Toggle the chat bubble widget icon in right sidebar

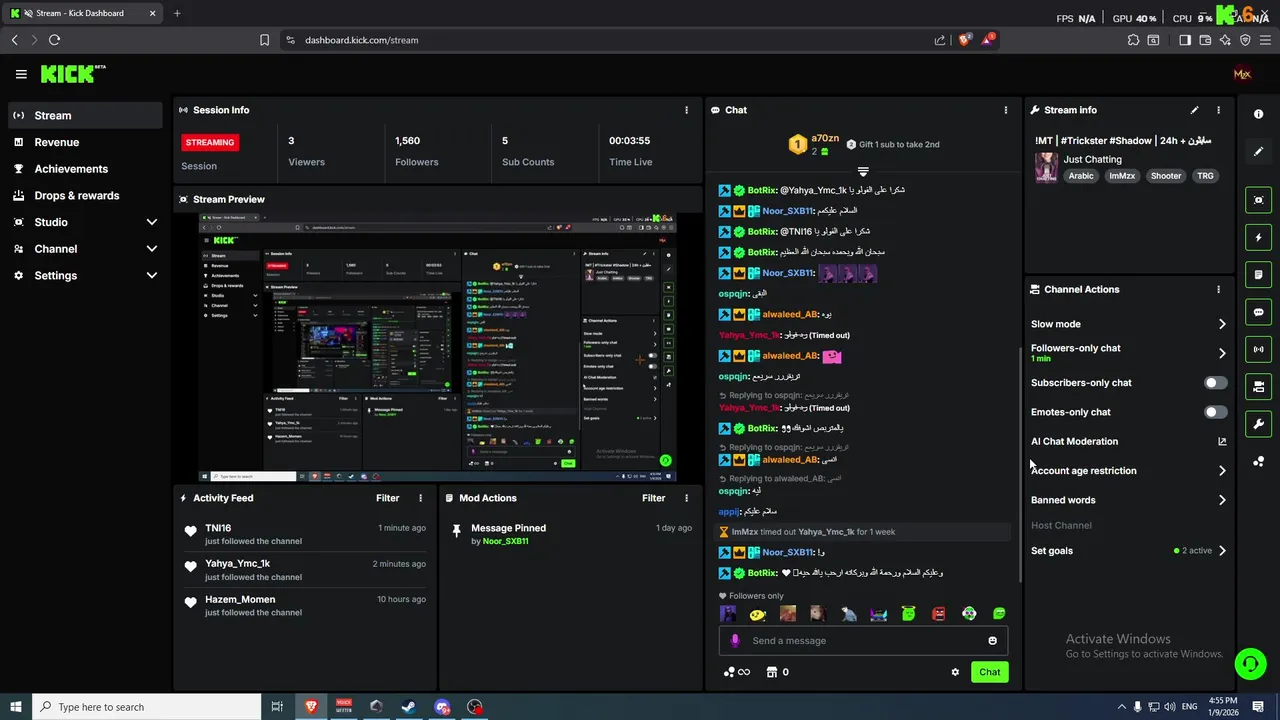pyautogui.click(x=1259, y=312)
